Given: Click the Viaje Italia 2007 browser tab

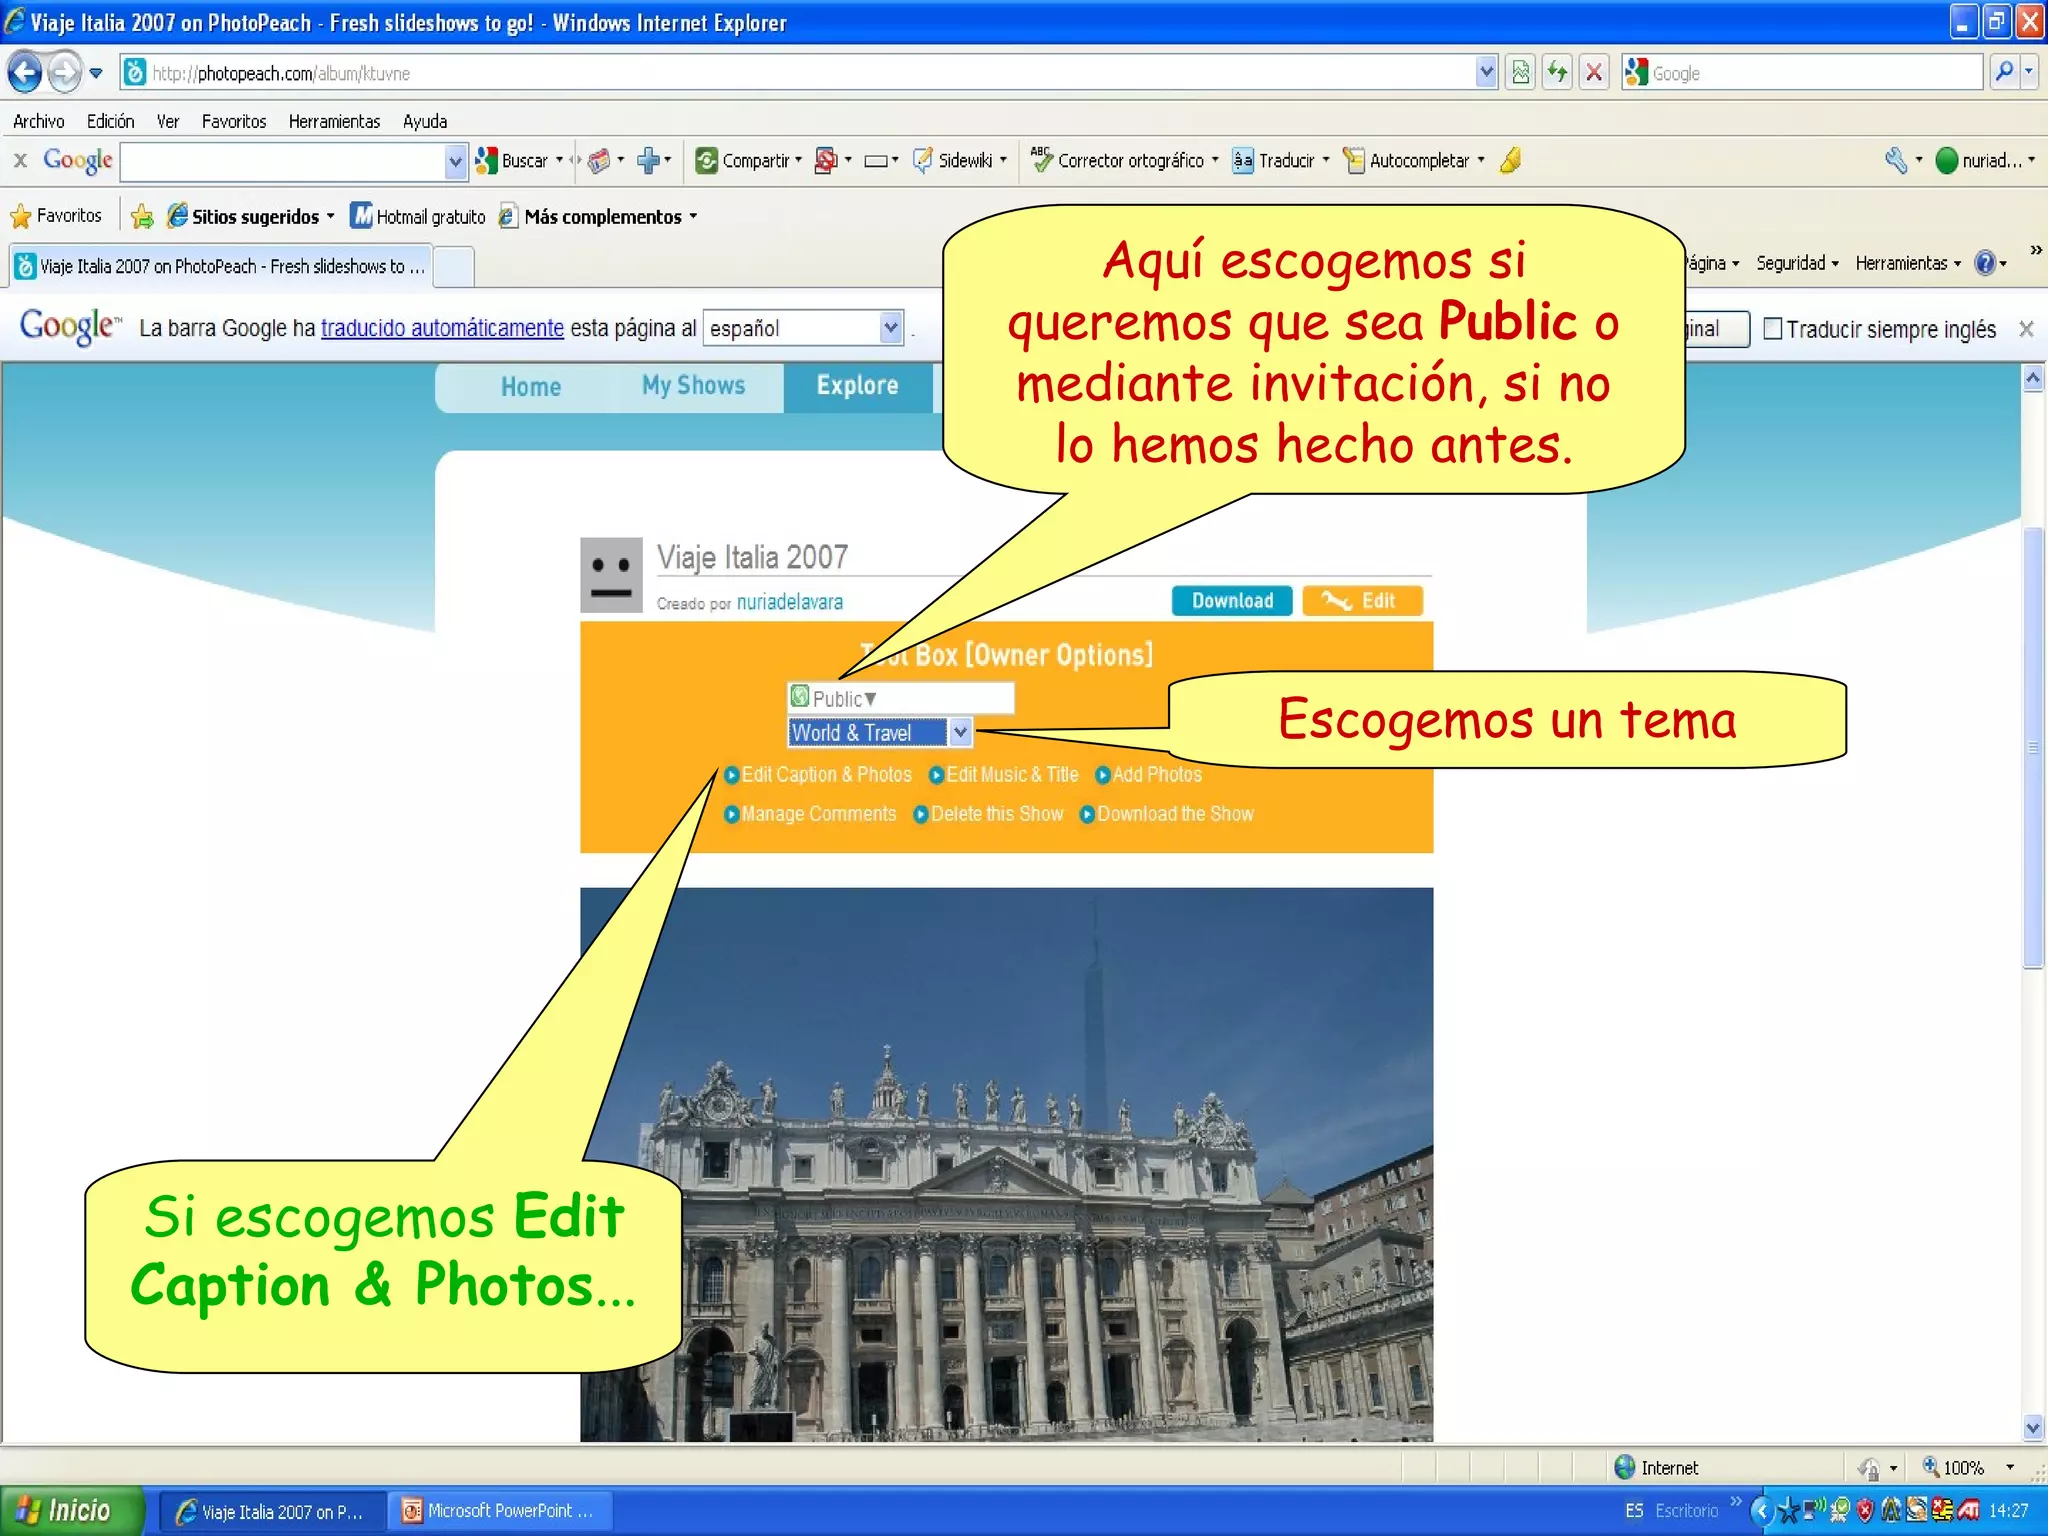Looking at the screenshot, I should (222, 266).
